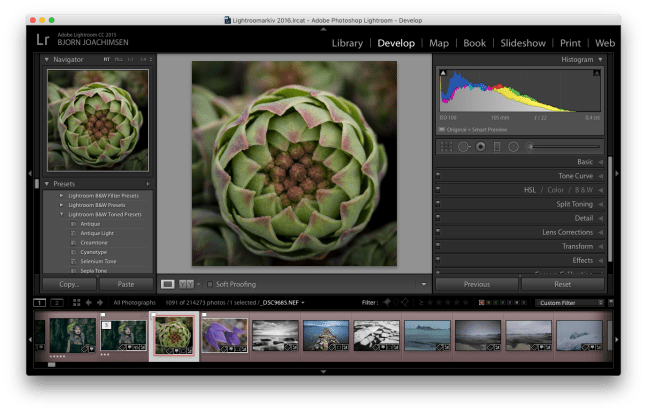
Task: Choose the Graduated Filter tool
Action: point(496,147)
